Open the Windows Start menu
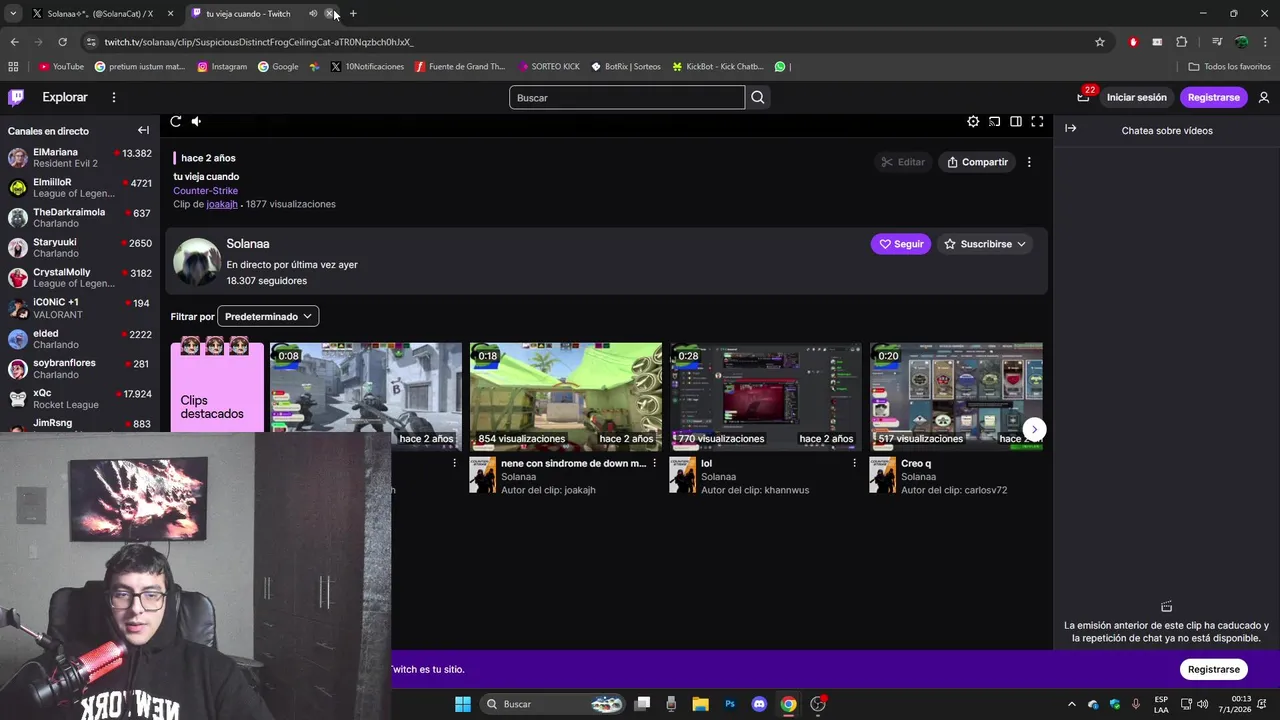 coord(463,704)
